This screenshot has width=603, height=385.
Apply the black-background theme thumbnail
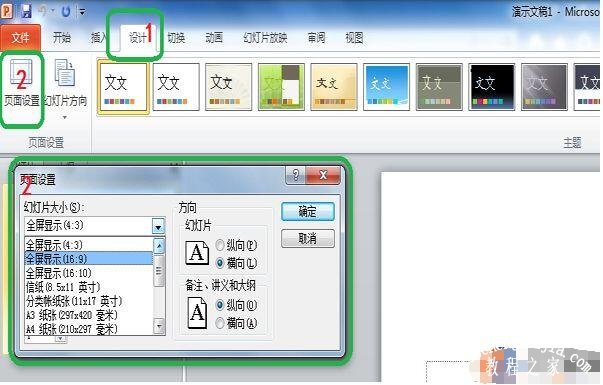point(491,87)
